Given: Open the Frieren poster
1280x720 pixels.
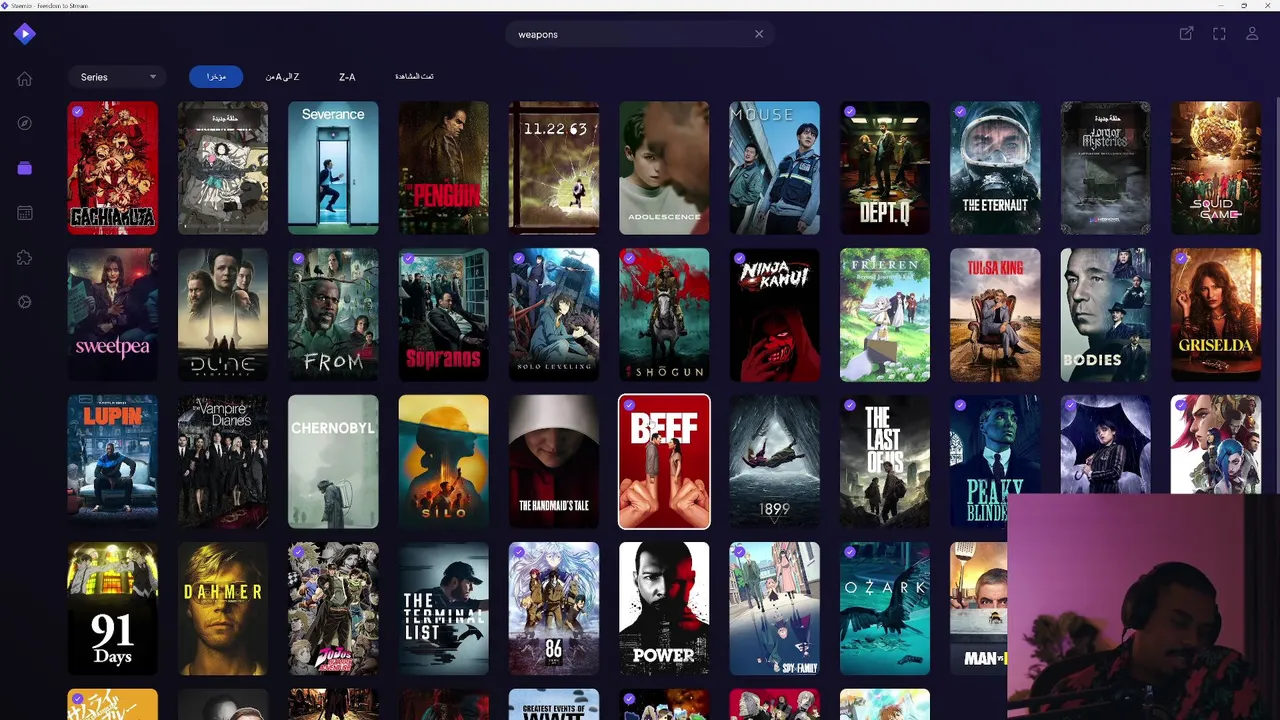Looking at the screenshot, I should pyautogui.click(x=885, y=315).
